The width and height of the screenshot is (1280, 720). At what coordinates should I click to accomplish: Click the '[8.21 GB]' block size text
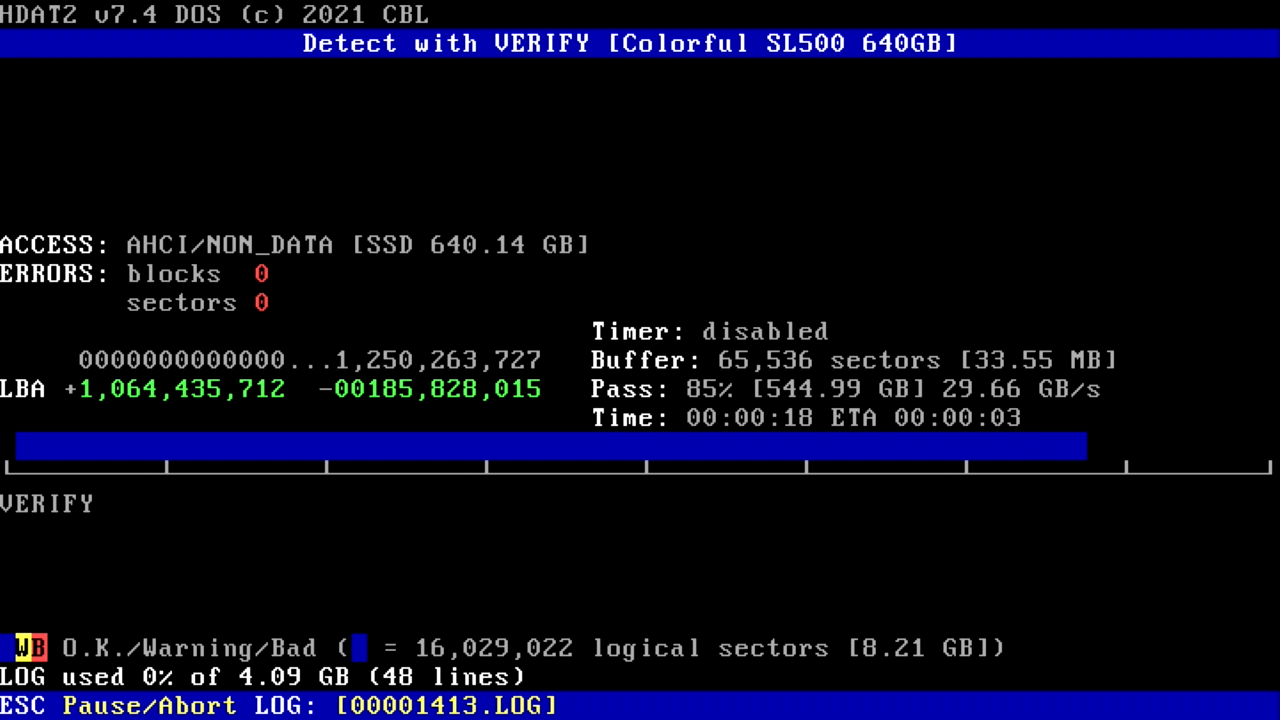918,648
